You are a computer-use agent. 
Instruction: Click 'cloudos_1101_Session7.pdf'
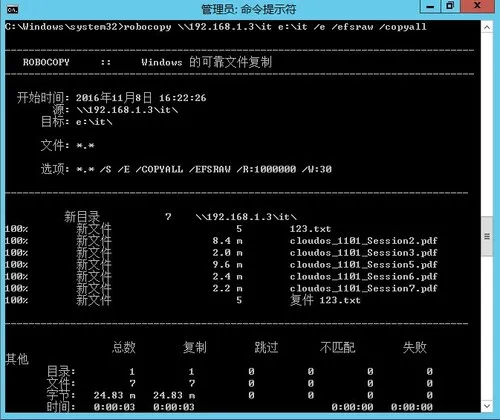point(364,288)
